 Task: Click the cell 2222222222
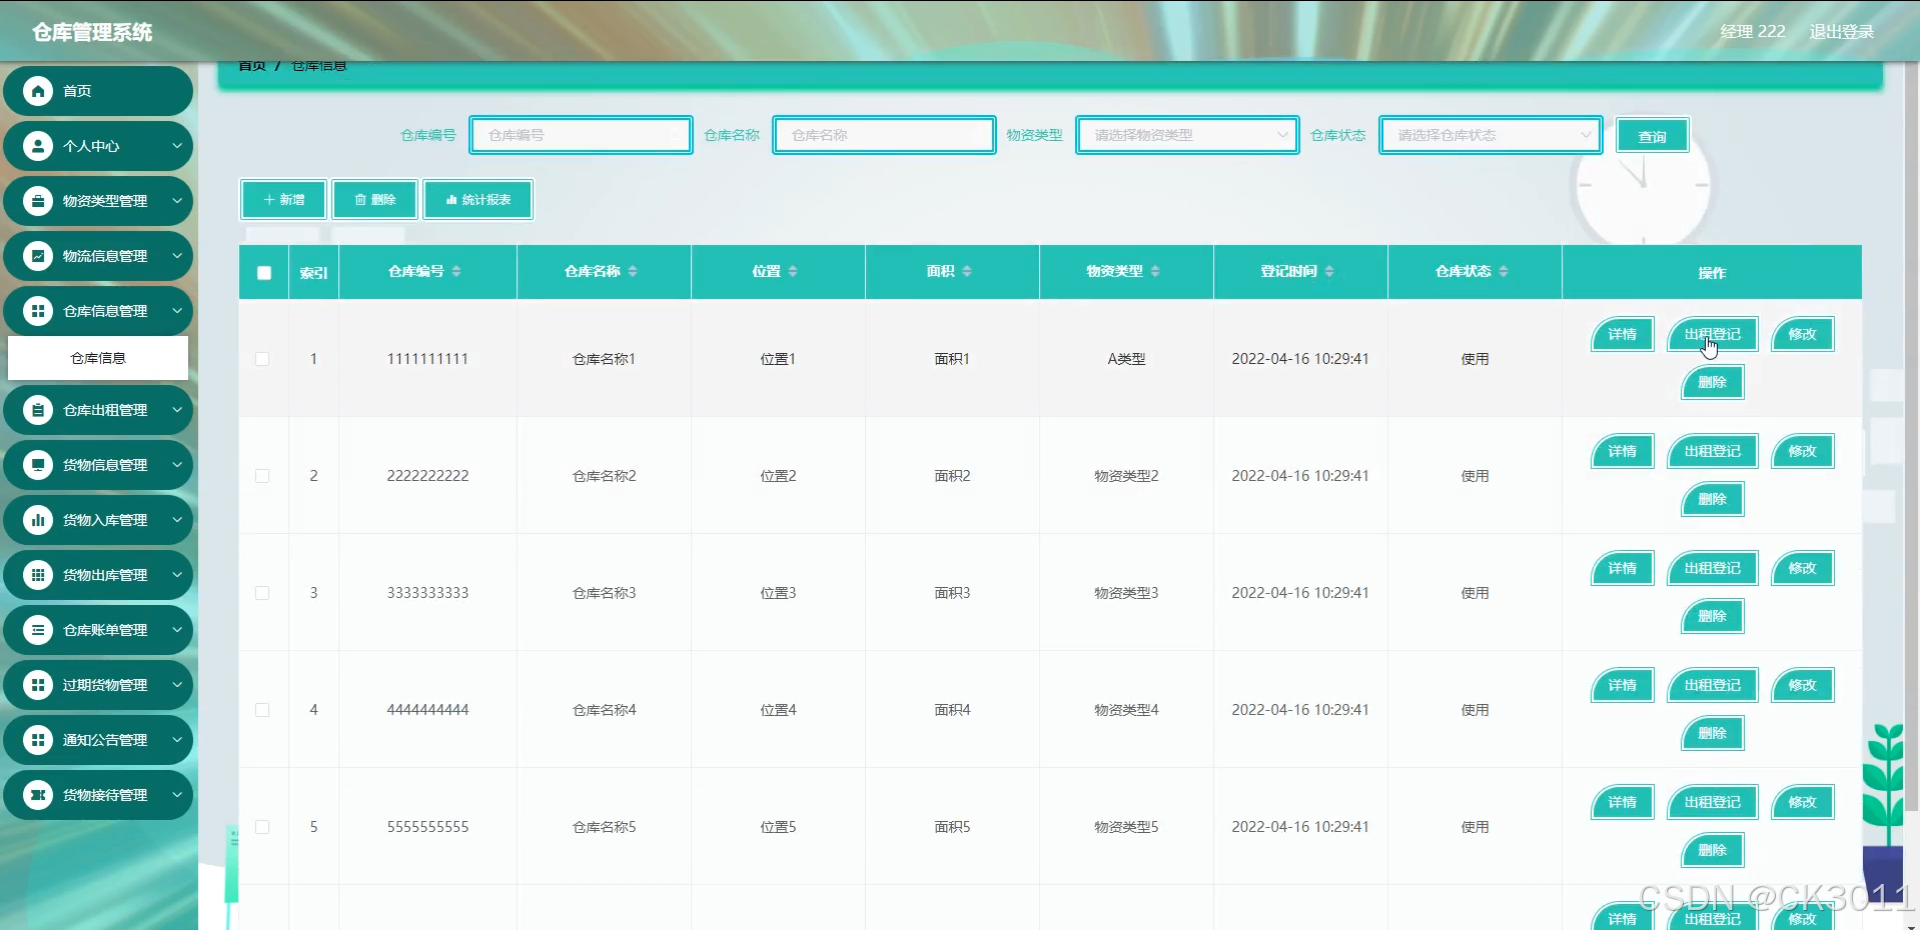[x=428, y=476]
